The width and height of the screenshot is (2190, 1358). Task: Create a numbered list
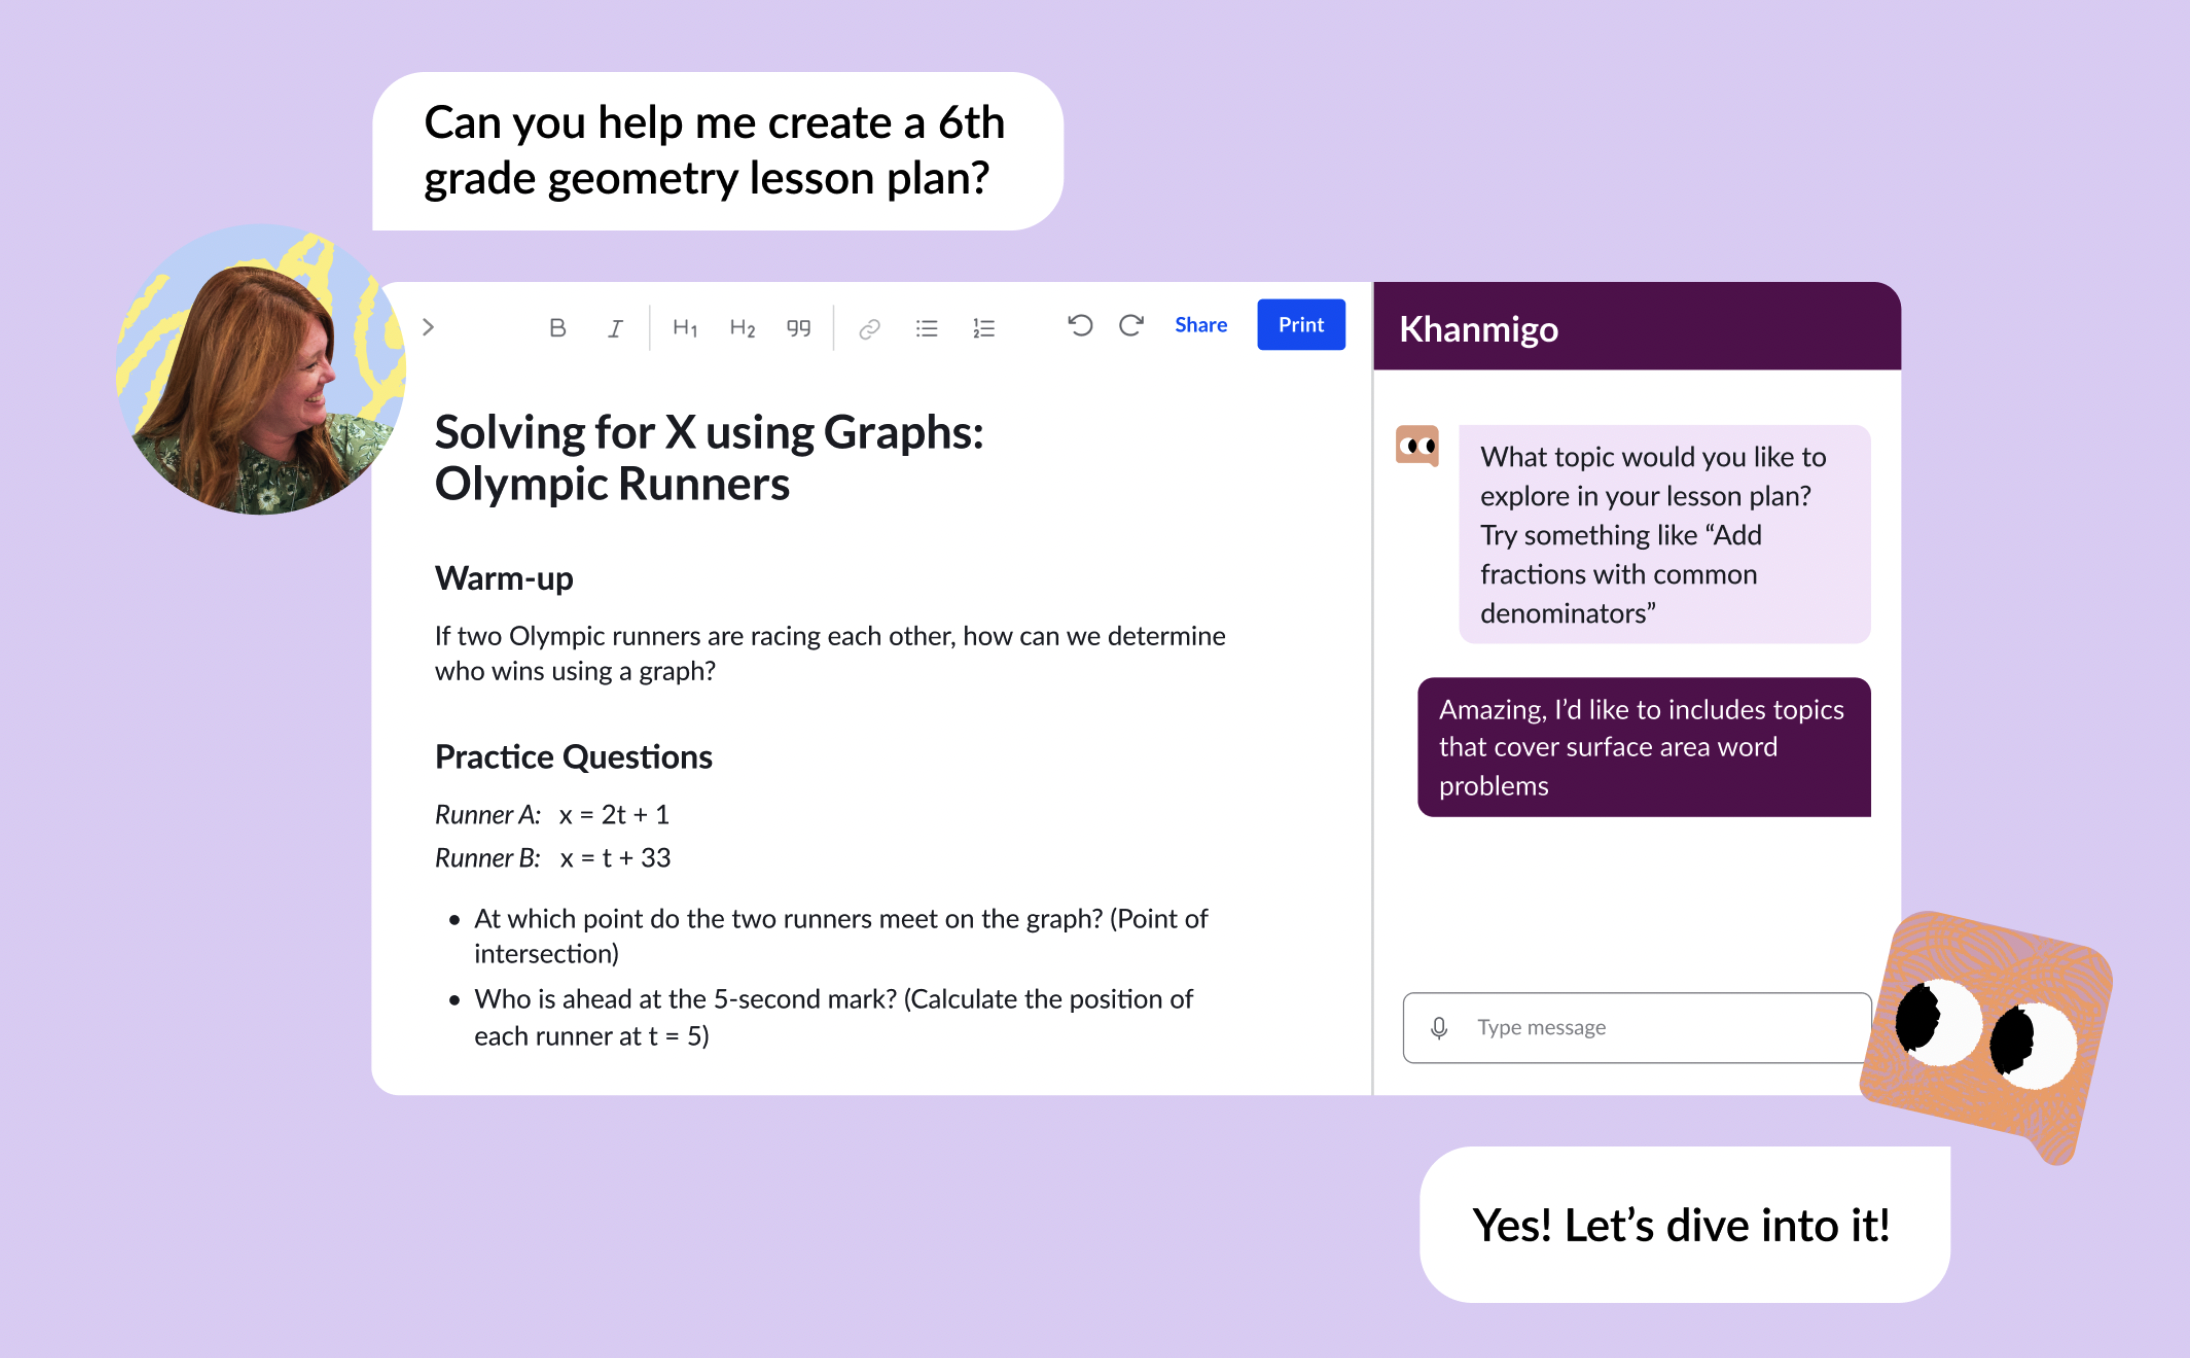pyautogui.click(x=984, y=327)
